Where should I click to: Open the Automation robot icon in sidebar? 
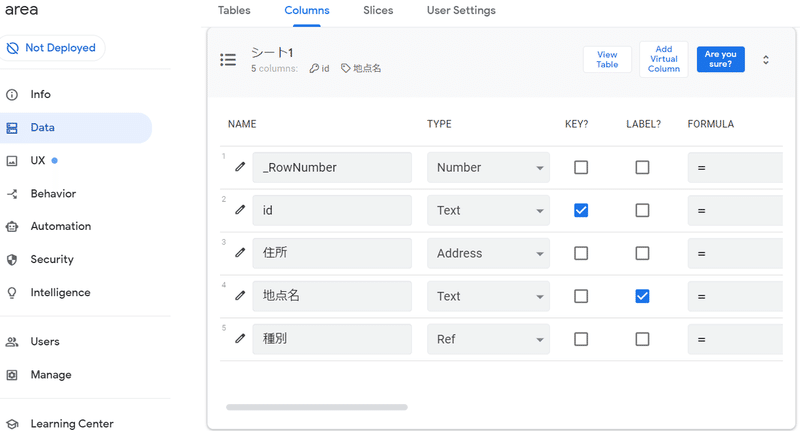click(12, 227)
